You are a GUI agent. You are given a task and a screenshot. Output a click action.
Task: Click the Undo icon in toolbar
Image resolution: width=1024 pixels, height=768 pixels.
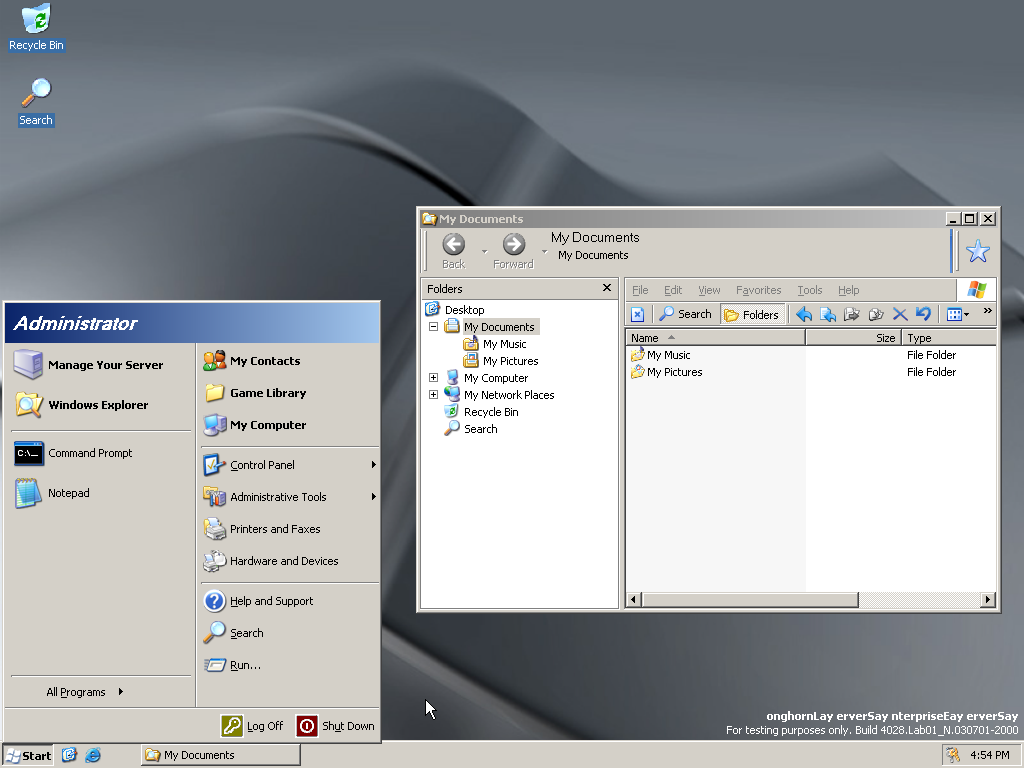[923, 314]
